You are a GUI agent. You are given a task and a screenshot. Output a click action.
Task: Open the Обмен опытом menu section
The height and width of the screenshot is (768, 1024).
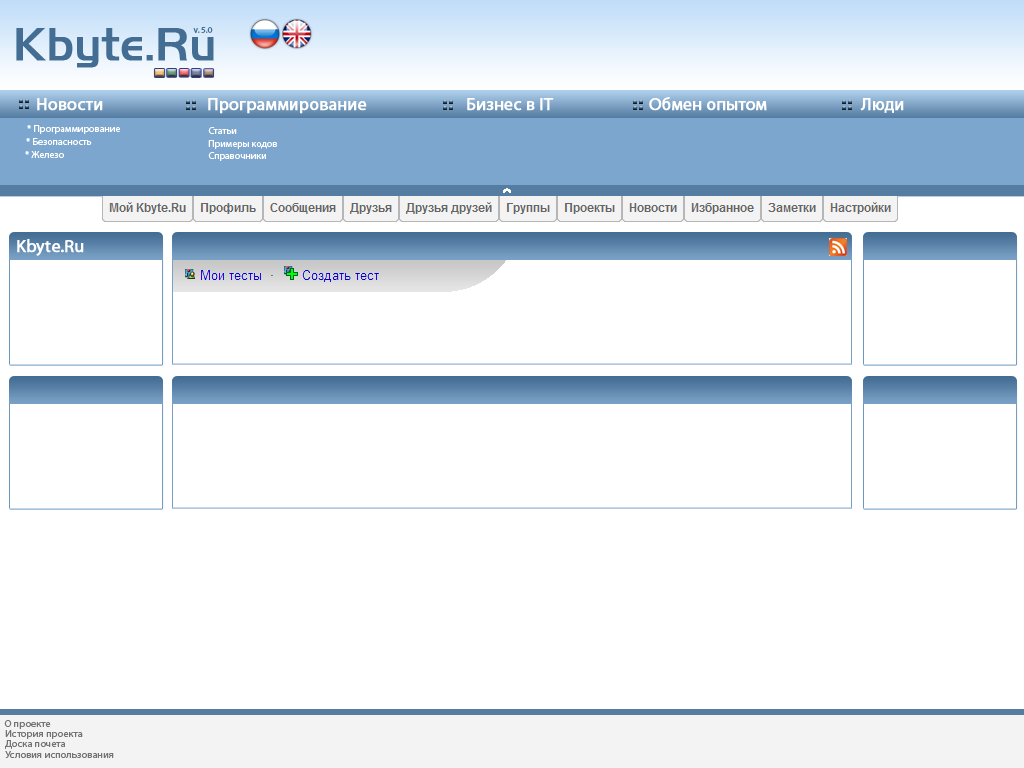click(x=708, y=104)
